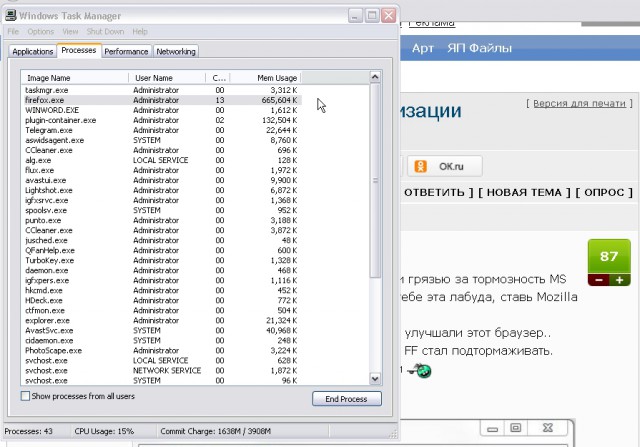This screenshot has width=640, height=447.
Task: Sort by User Name column header
Action: point(167,78)
